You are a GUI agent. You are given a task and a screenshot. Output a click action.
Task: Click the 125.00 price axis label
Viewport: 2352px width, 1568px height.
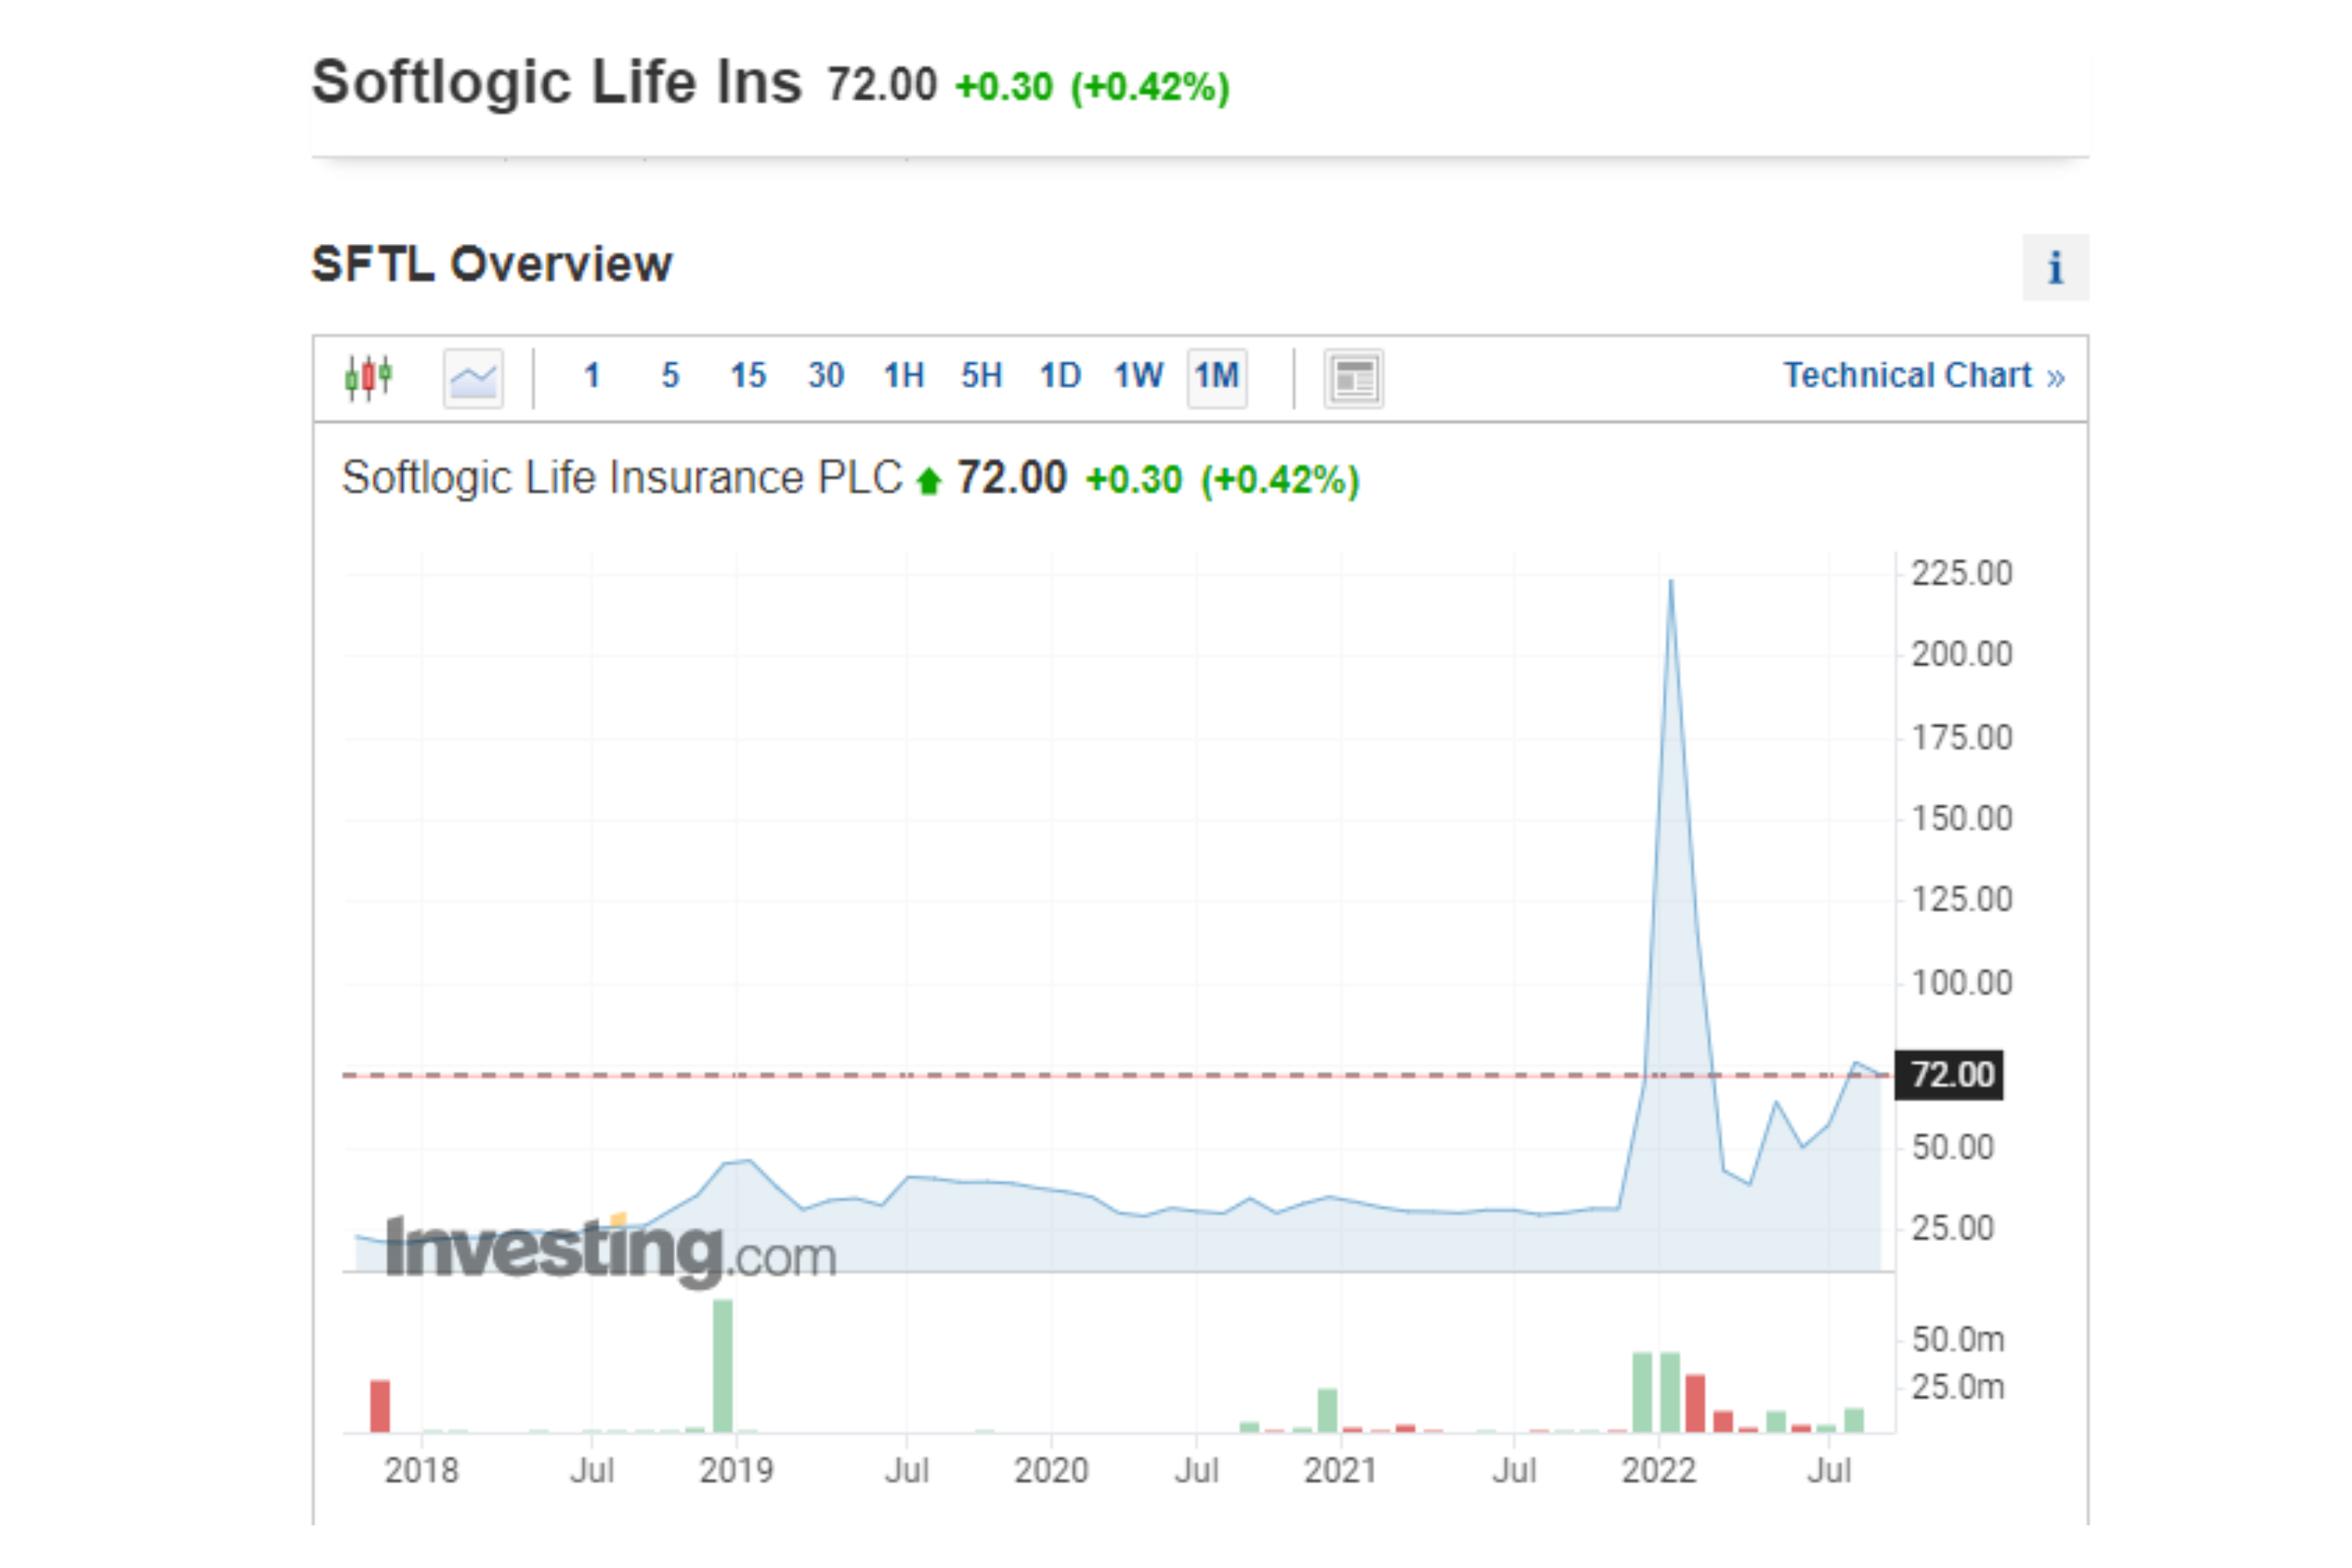(x=1962, y=900)
